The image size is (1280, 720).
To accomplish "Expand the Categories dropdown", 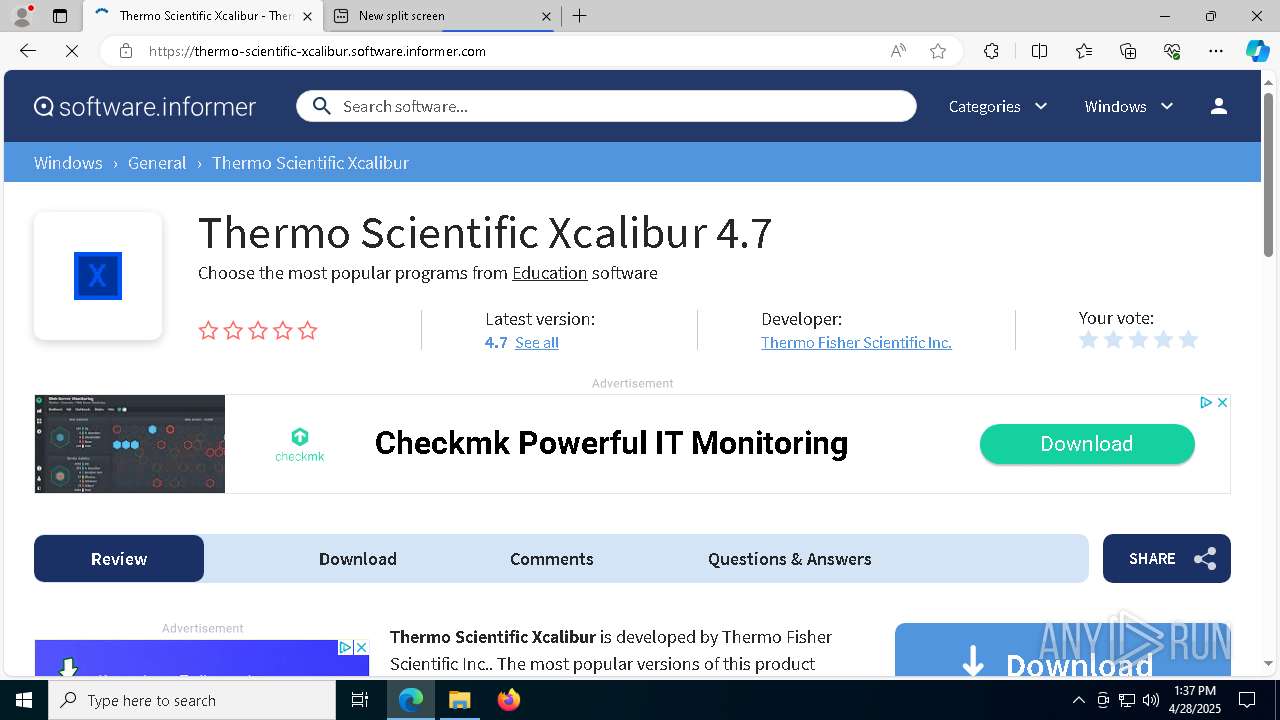I will pyautogui.click(x=998, y=106).
